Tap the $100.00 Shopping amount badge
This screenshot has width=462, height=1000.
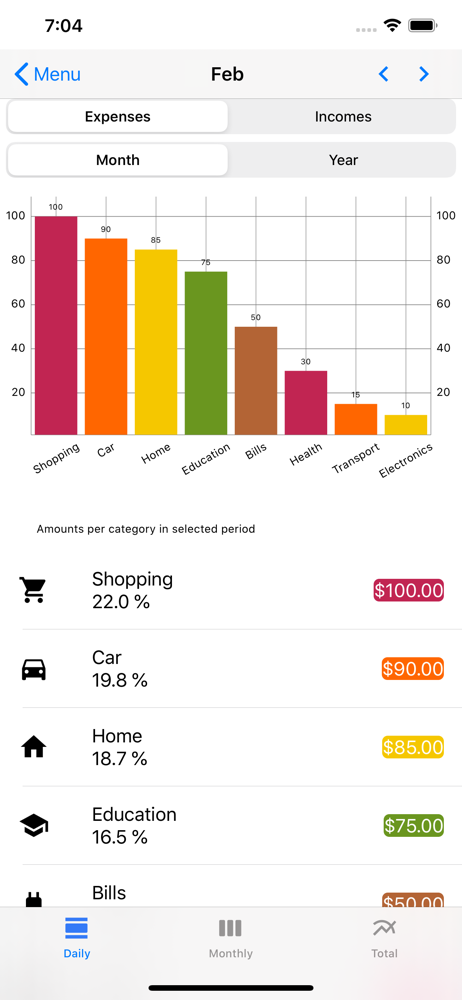[x=408, y=591]
